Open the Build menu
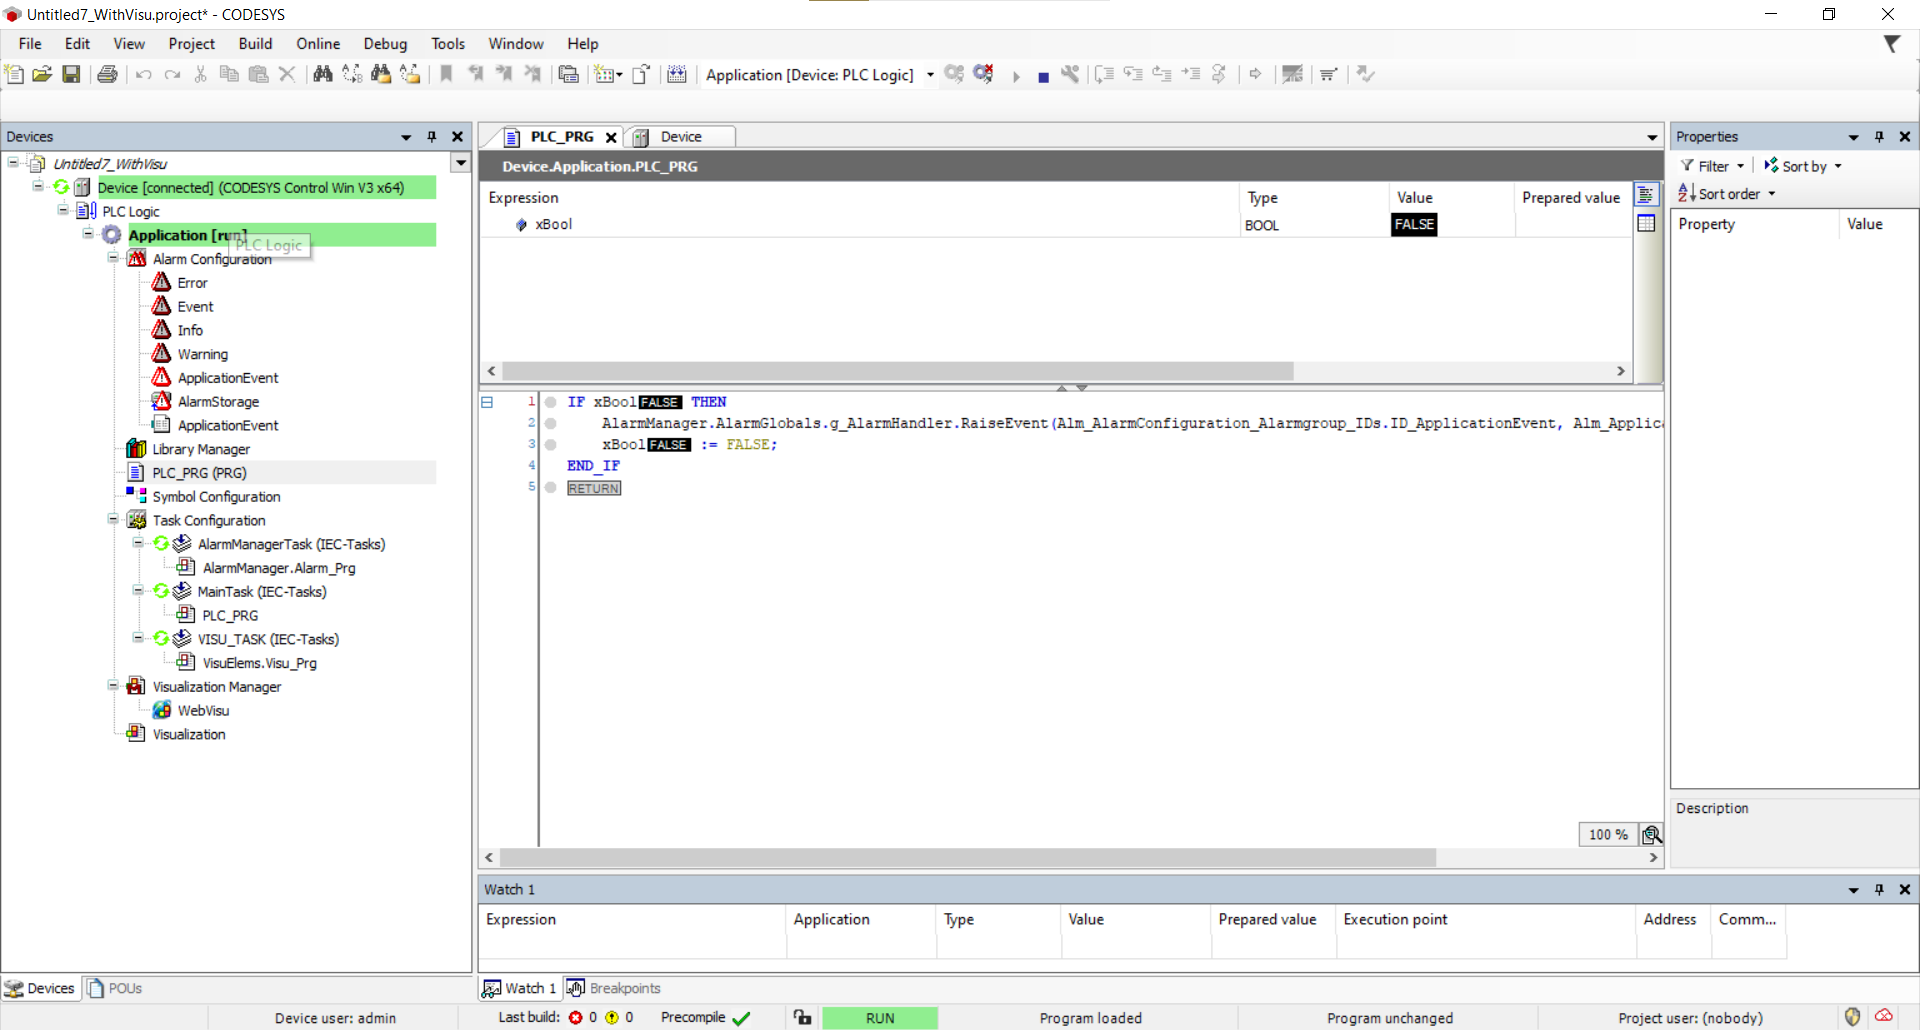Screen dimensions: 1920x1030 [255, 44]
